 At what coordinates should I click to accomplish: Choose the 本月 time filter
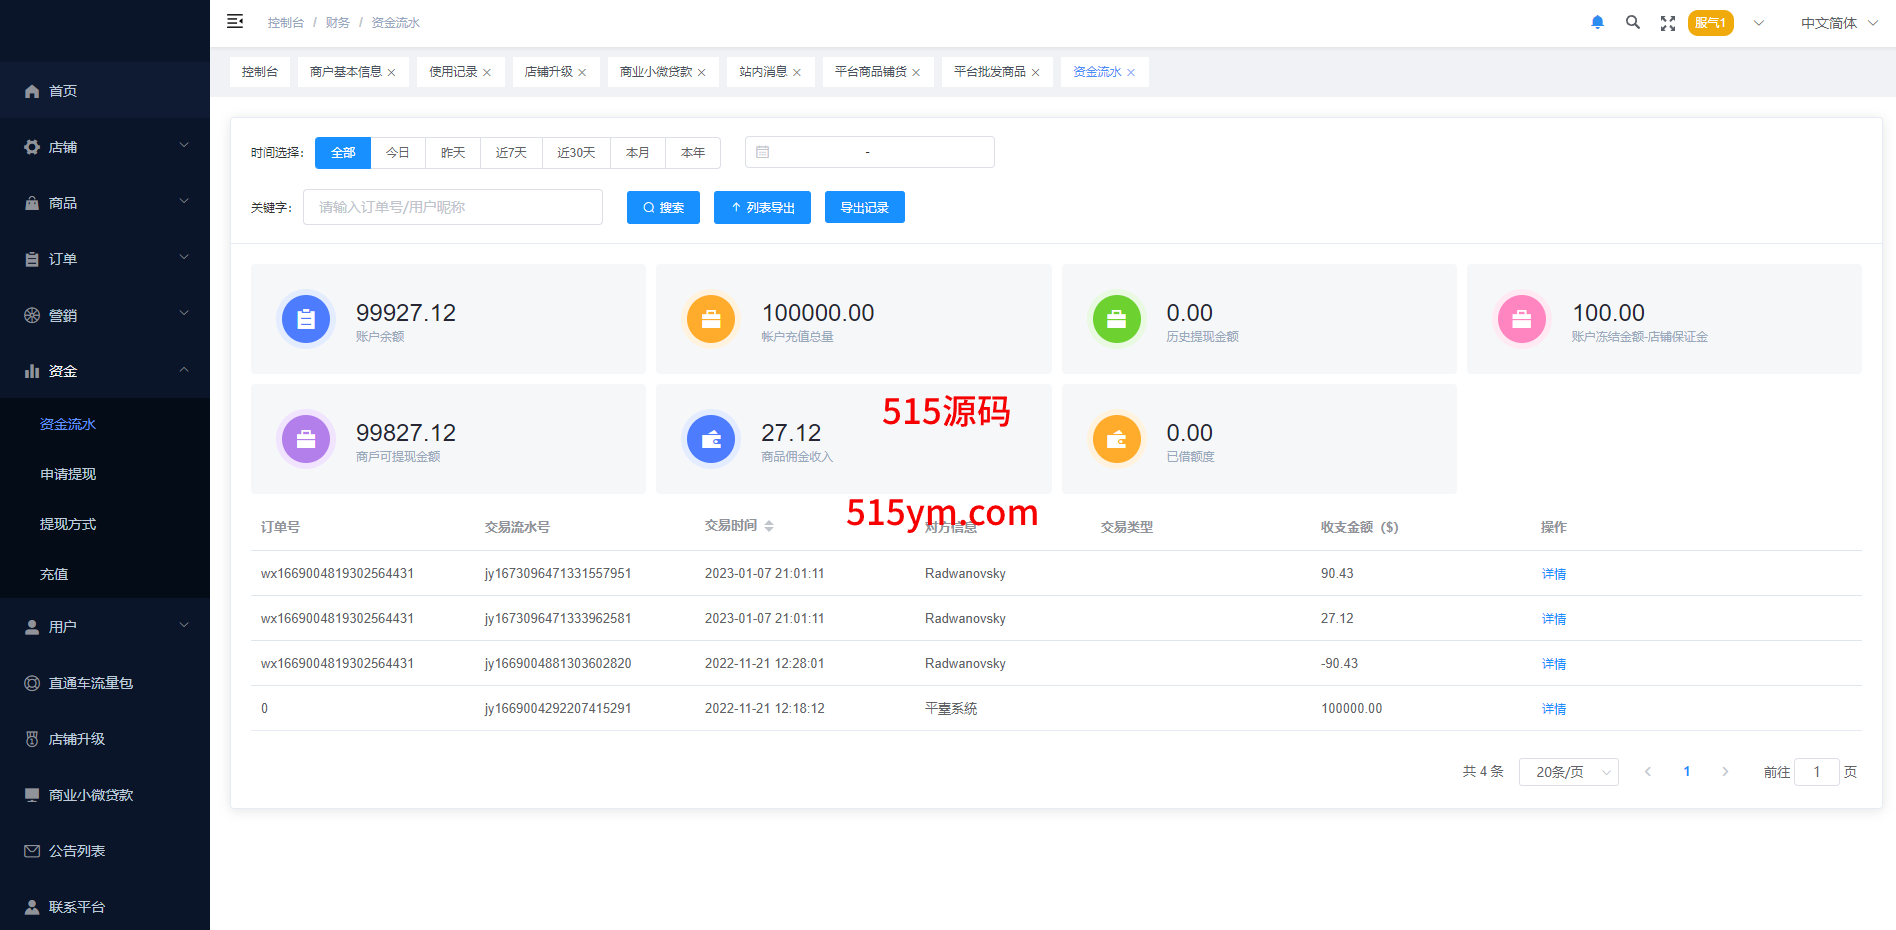(x=637, y=152)
